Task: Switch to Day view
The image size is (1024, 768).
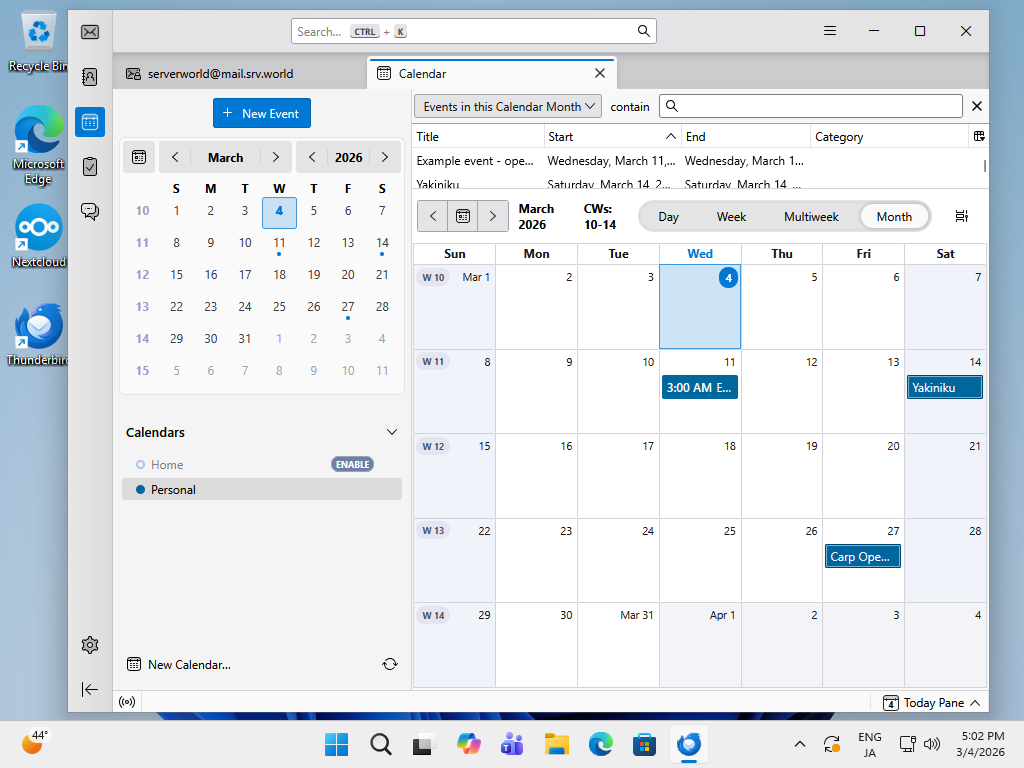Action: (668, 217)
